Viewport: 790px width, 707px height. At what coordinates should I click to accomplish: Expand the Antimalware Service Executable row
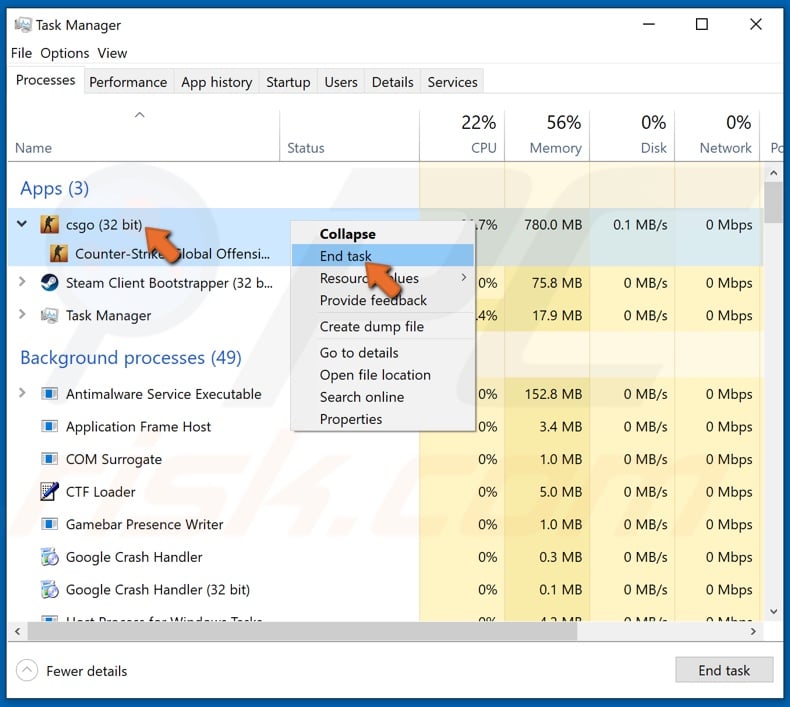[22, 393]
